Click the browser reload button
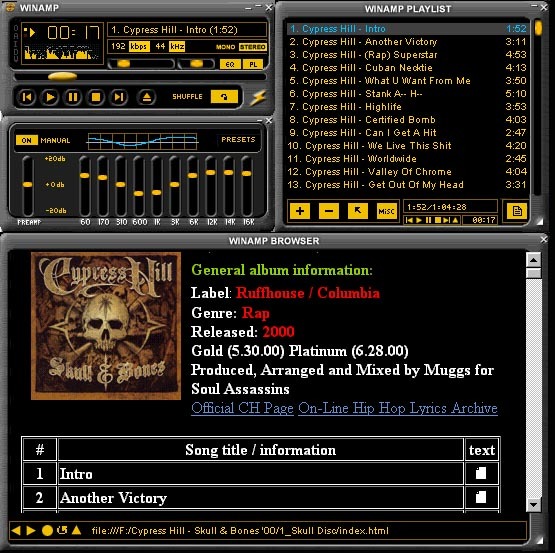 [62, 530]
